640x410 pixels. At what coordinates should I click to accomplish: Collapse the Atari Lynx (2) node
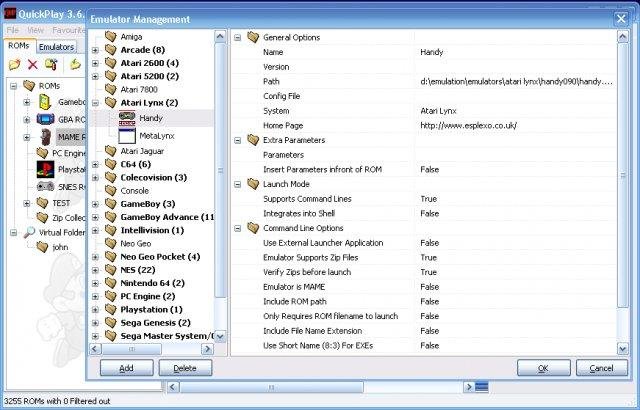(x=95, y=103)
